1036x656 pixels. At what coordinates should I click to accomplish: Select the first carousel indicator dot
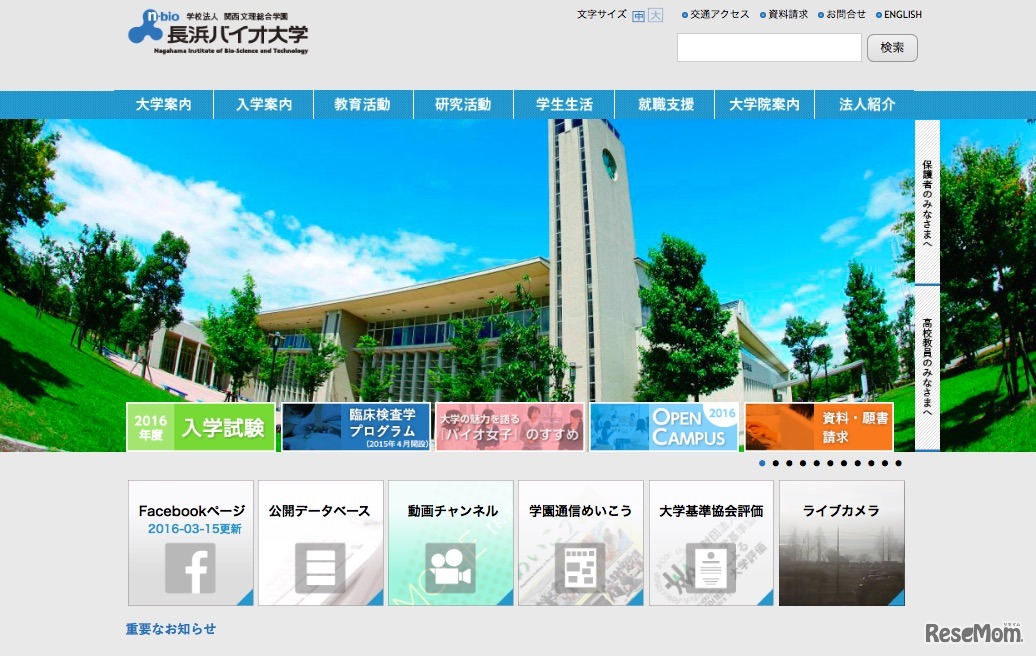click(763, 463)
